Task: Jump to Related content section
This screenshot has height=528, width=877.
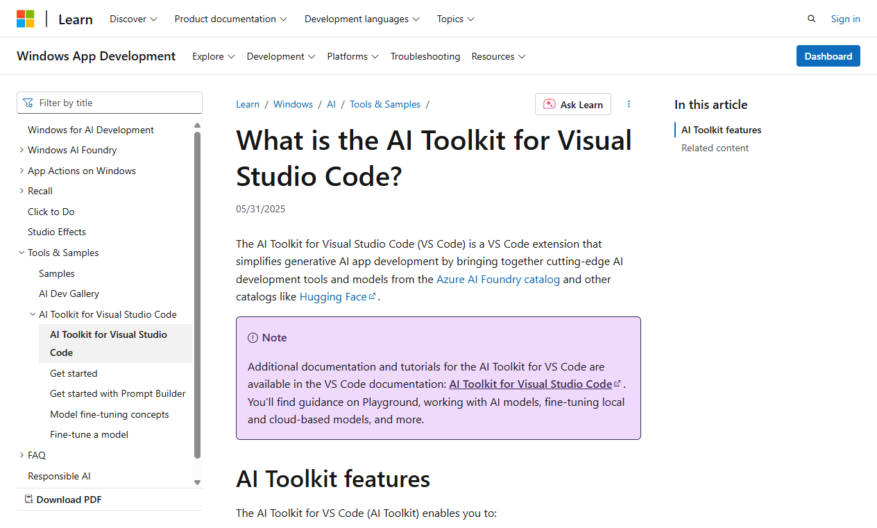Action: coord(715,148)
